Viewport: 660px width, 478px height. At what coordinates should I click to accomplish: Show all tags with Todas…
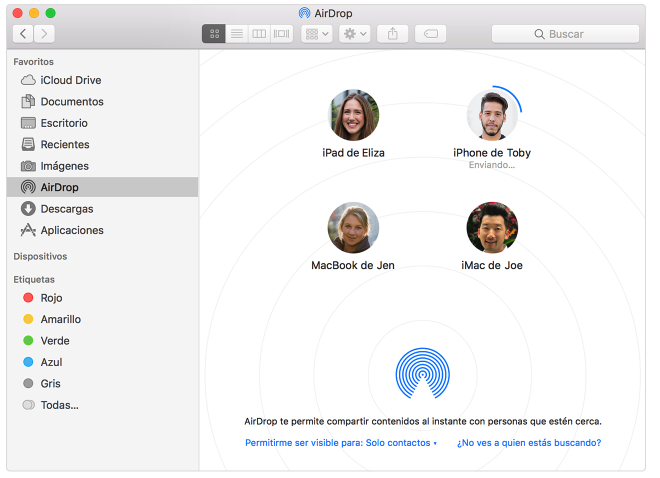(103, 405)
